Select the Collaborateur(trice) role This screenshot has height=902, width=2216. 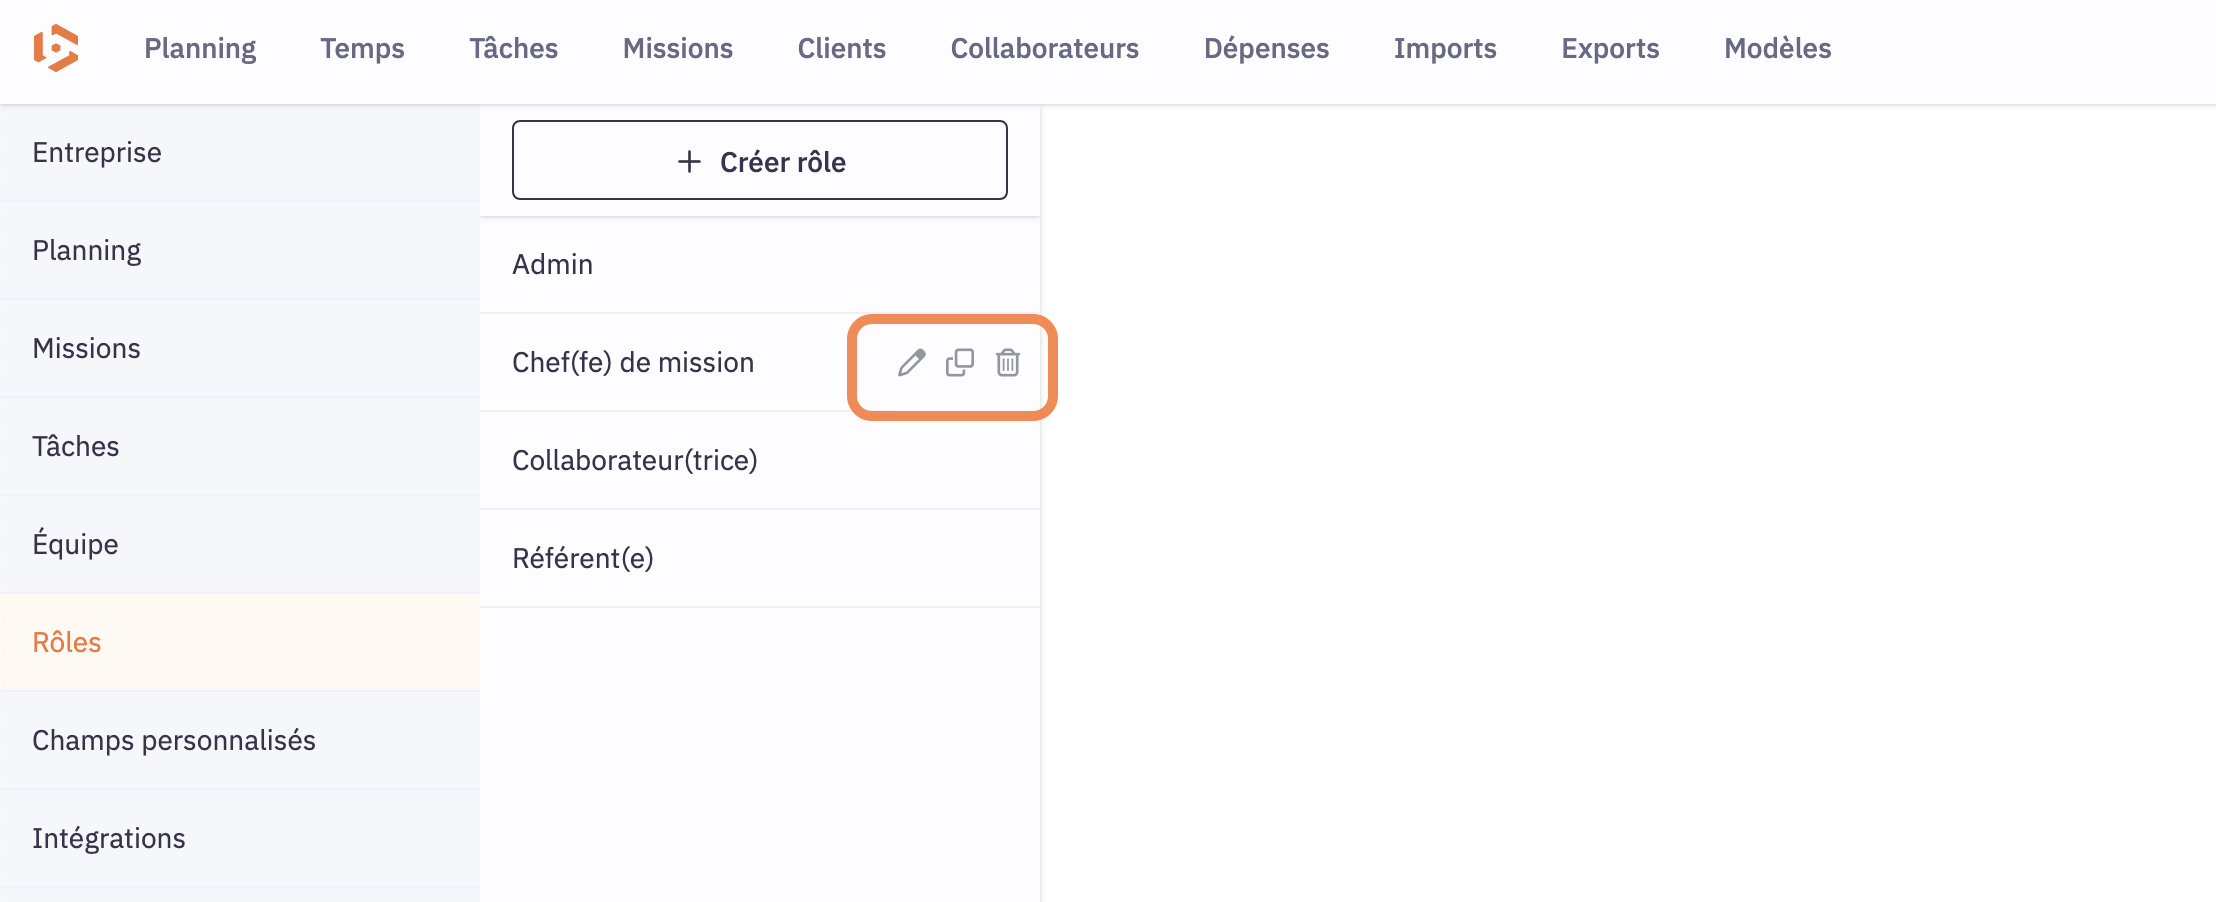(x=634, y=461)
